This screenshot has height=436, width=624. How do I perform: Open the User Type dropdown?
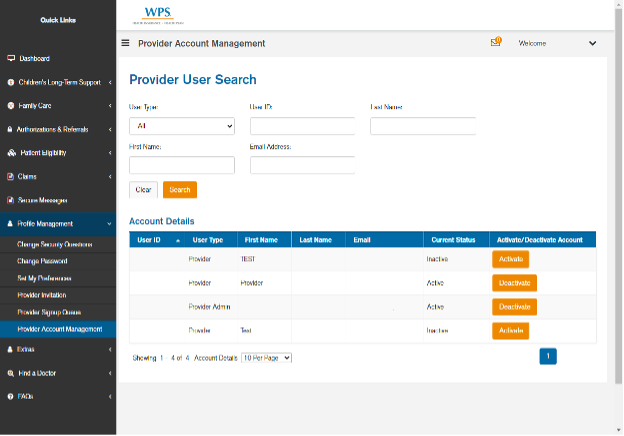point(182,126)
